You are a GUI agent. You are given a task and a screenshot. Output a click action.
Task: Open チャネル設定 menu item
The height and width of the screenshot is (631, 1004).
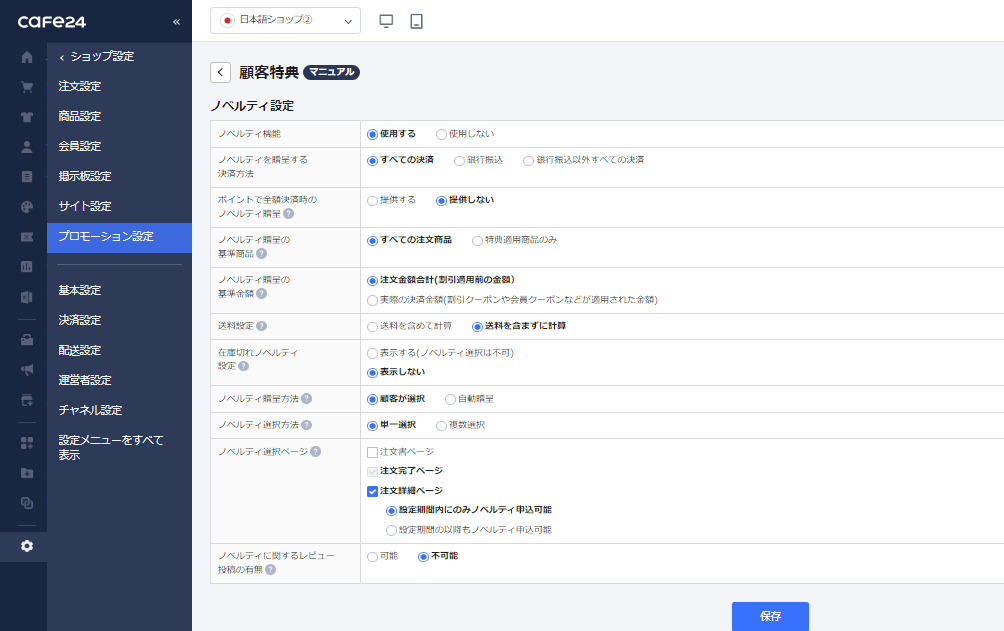tap(90, 410)
